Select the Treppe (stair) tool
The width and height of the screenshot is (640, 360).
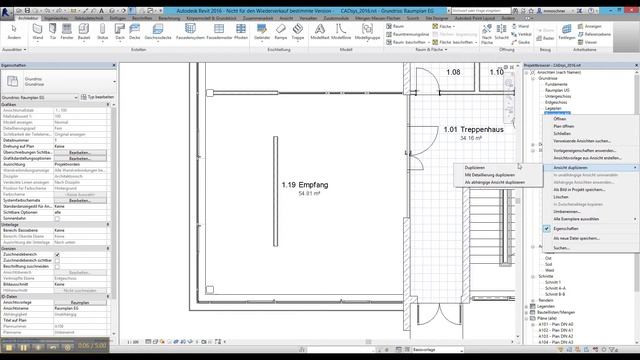coord(298,31)
